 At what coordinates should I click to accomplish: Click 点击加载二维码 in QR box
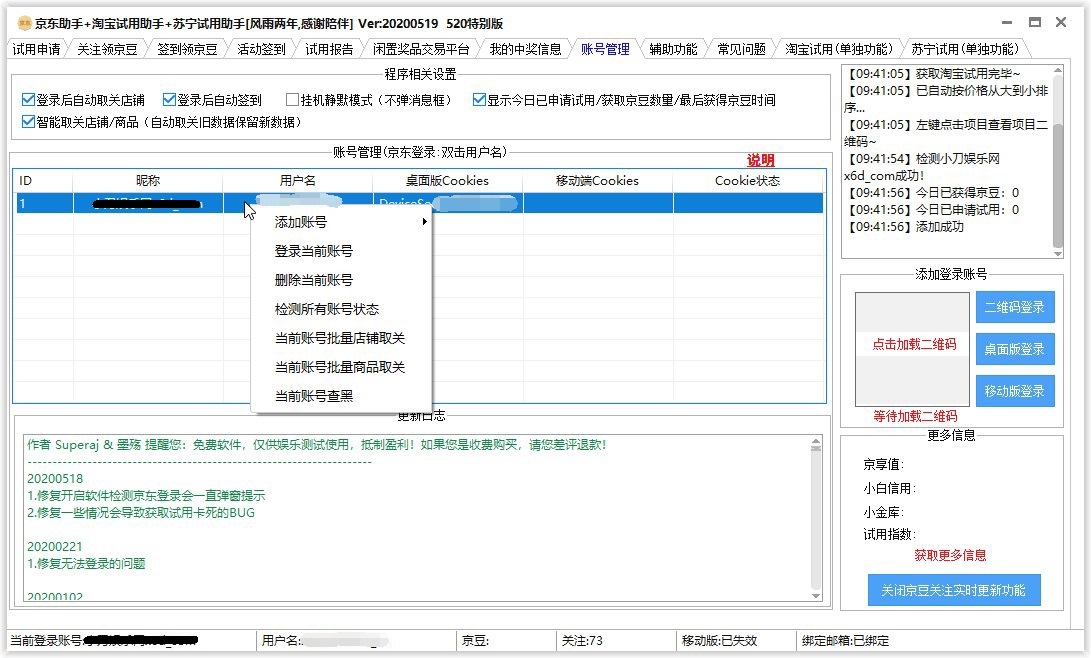coord(914,344)
